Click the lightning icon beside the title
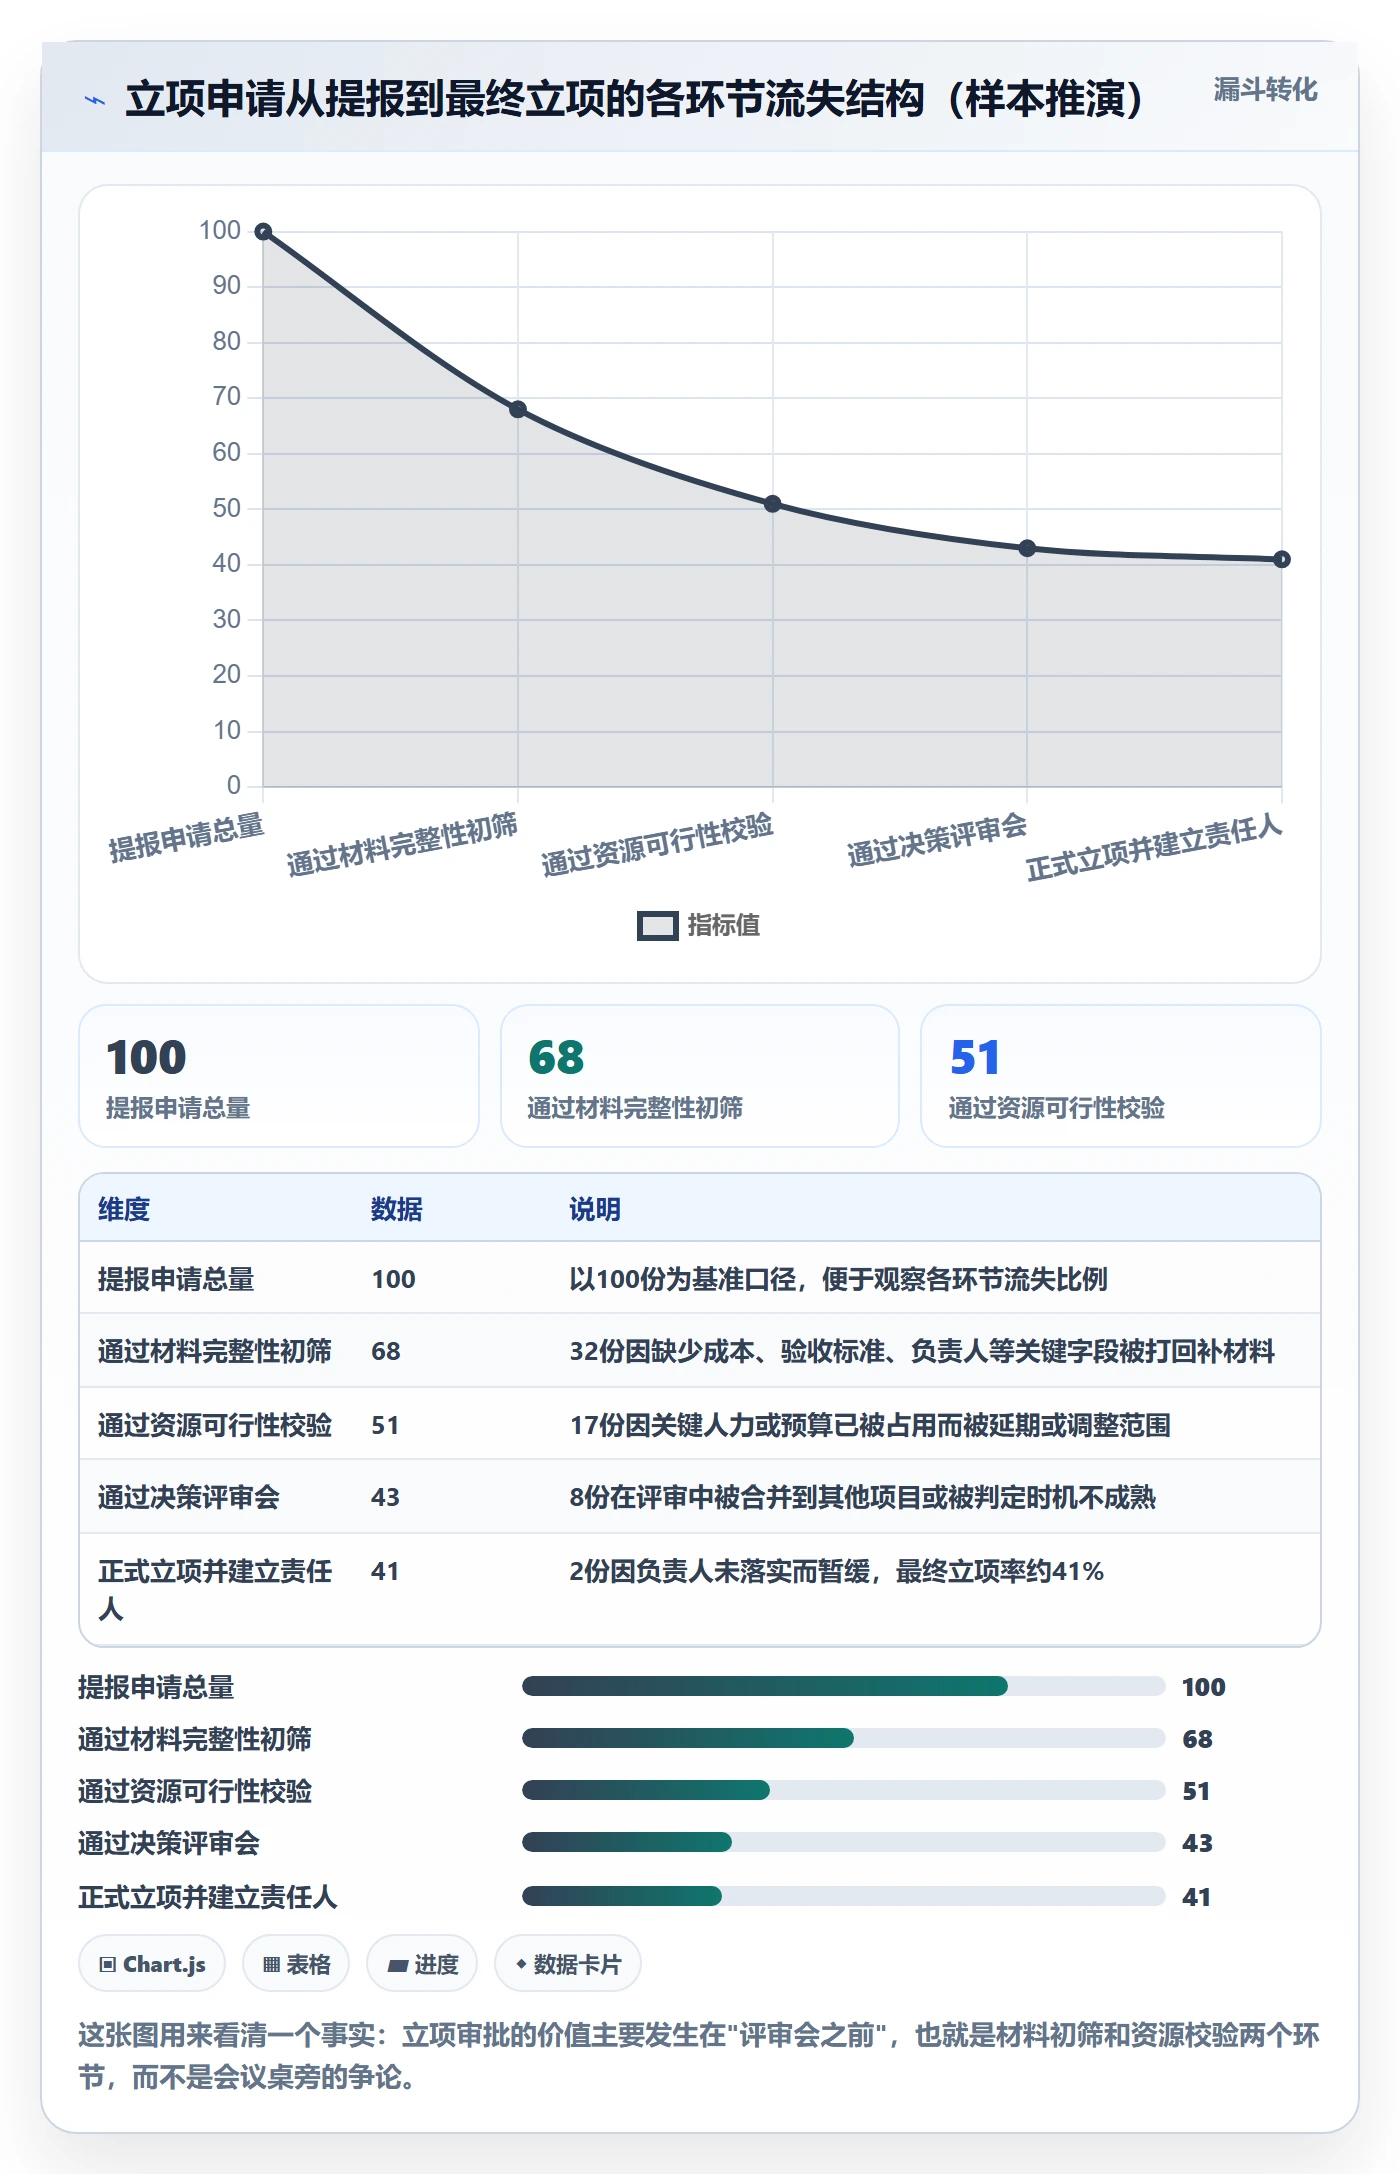Viewport: 1400px width, 2174px height. 95,100
